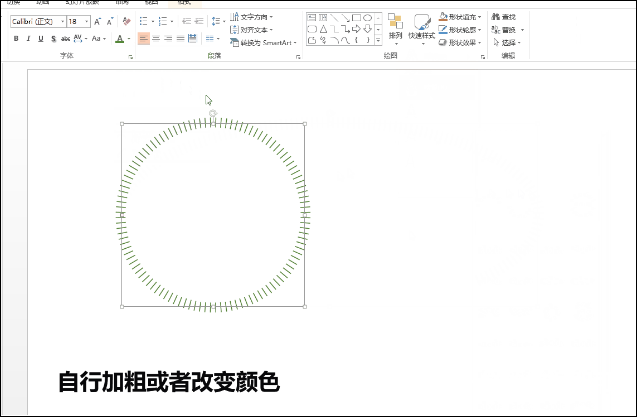Pick the Left Brace shape

[356, 40]
